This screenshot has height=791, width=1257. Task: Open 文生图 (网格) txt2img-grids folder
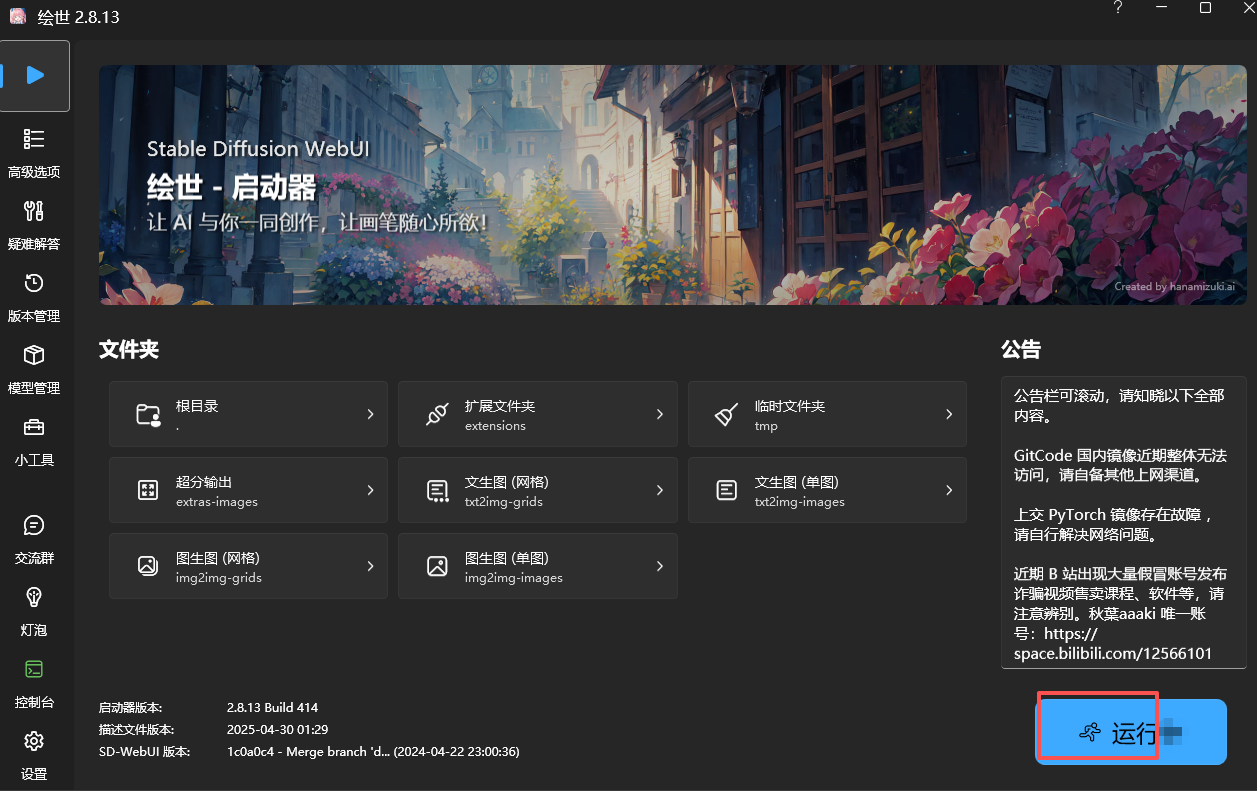tap(537, 490)
